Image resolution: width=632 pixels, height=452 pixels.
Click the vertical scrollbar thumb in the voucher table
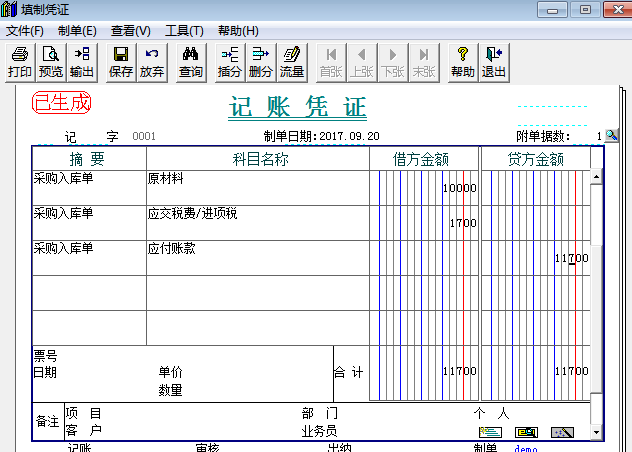tap(596, 319)
